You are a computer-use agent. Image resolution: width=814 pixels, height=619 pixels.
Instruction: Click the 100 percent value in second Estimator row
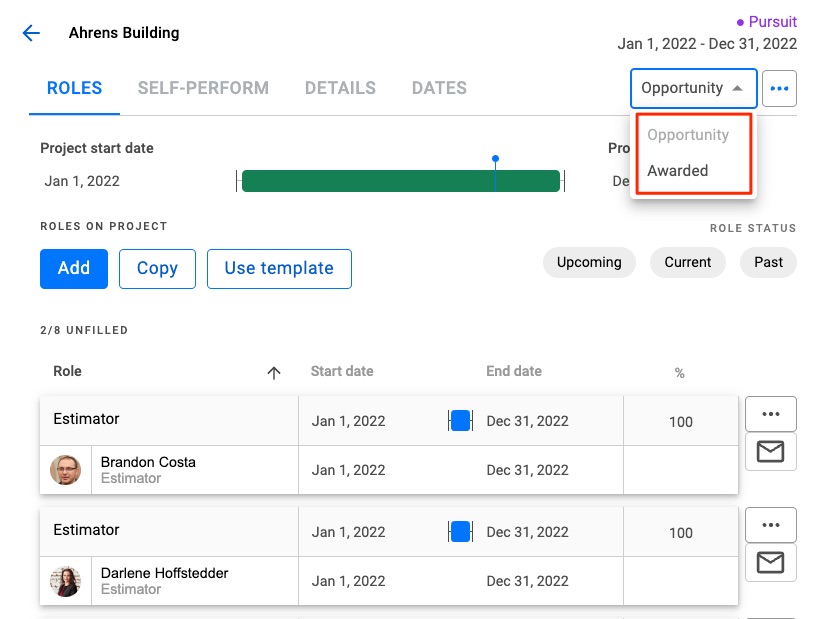pos(681,533)
